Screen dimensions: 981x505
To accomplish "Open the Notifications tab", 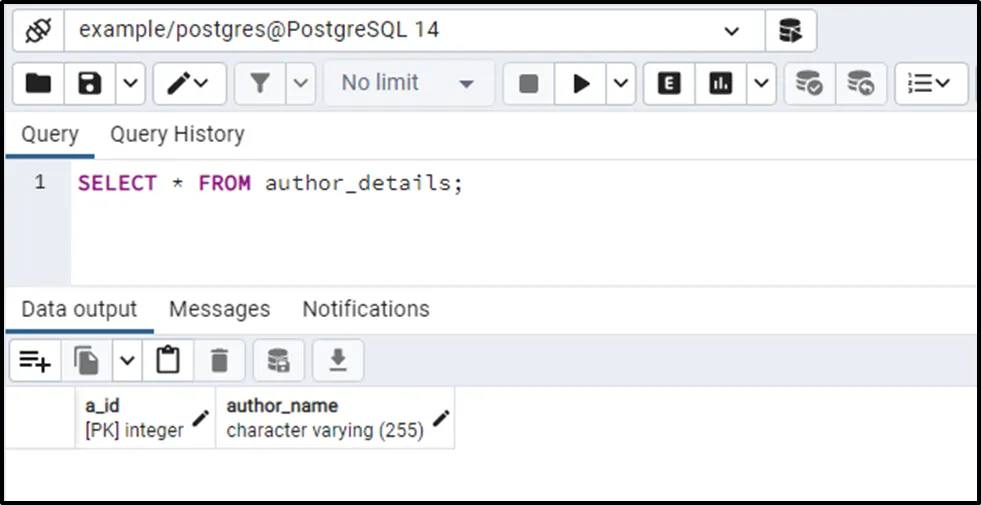I will tap(366, 310).
